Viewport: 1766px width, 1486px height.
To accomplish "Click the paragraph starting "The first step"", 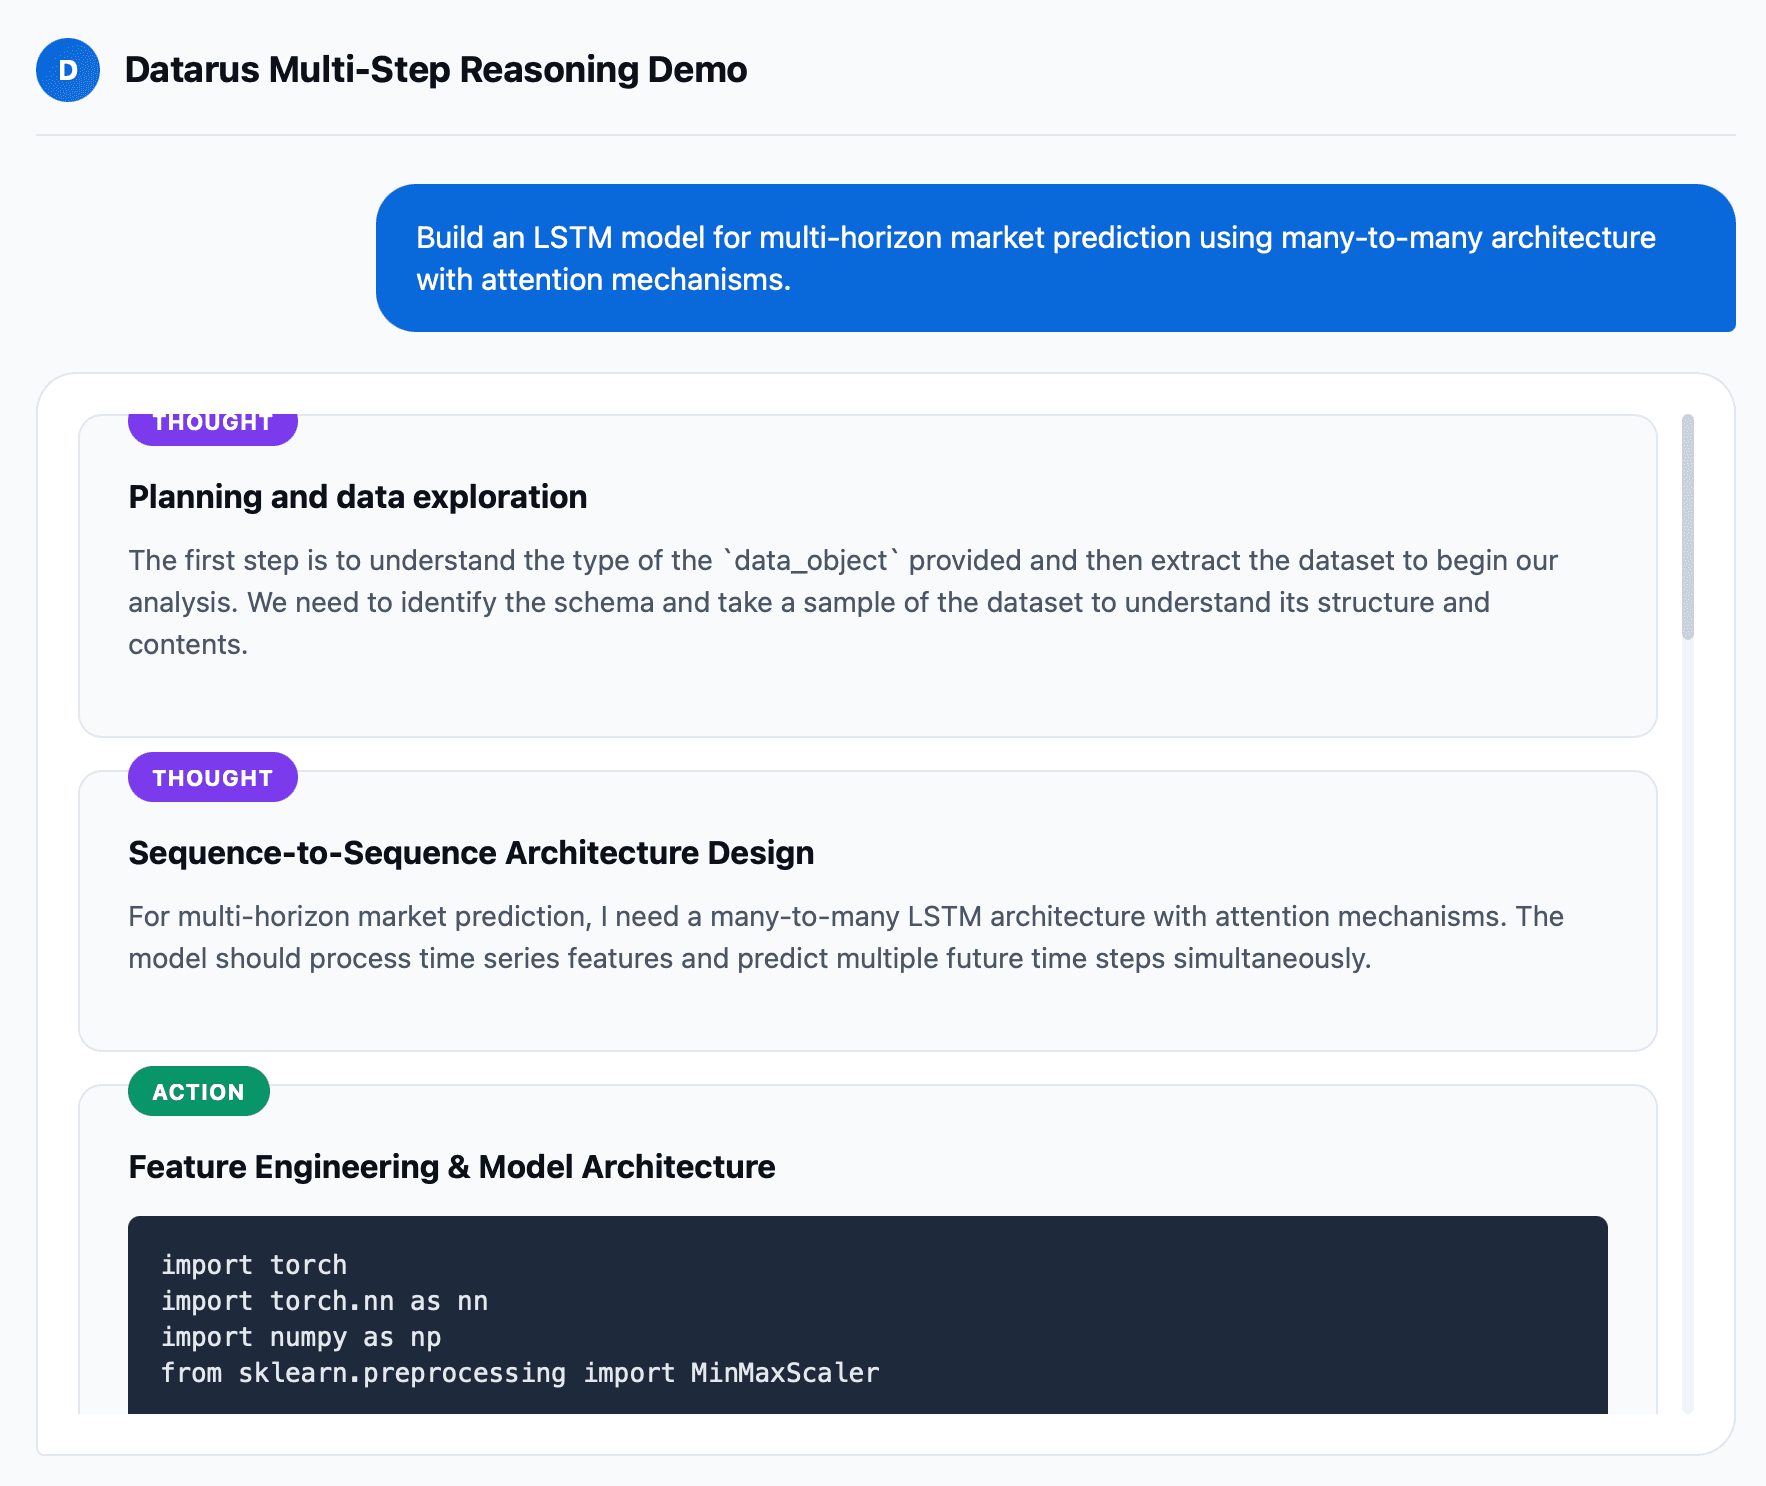I will pyautogui.click(x=842, y=602).
